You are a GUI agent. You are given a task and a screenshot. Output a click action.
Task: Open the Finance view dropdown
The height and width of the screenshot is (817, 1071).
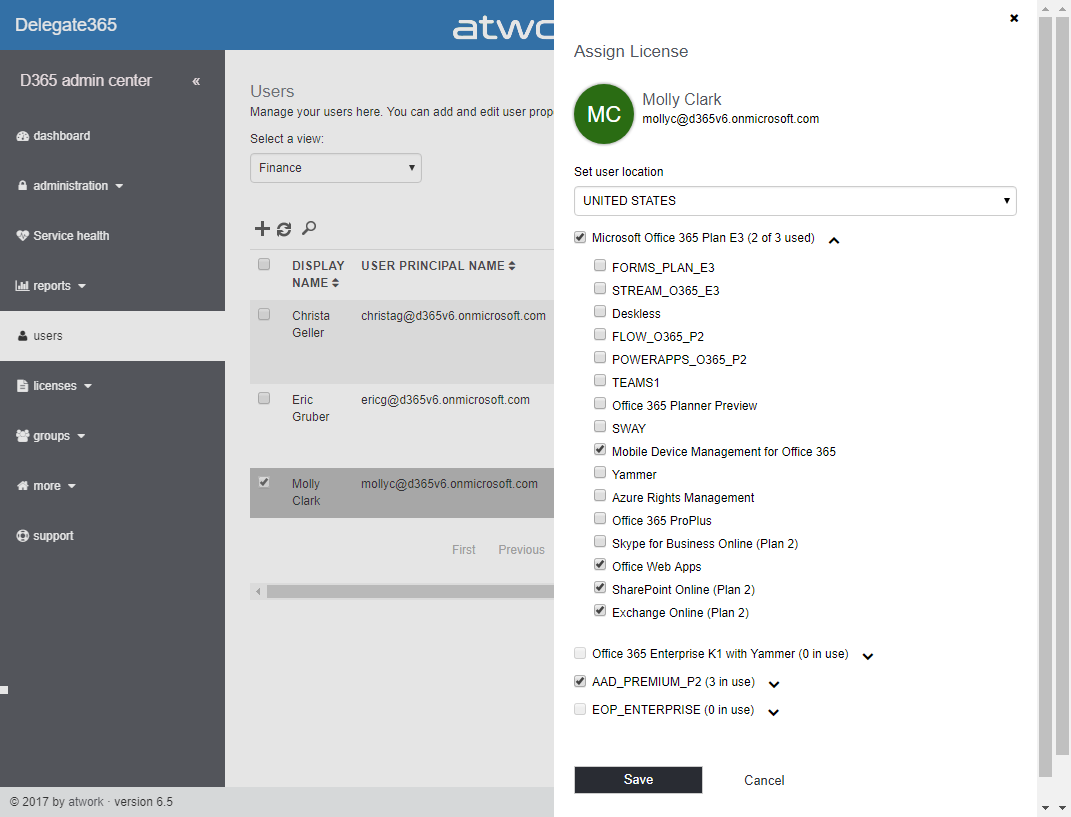[335, 168]
